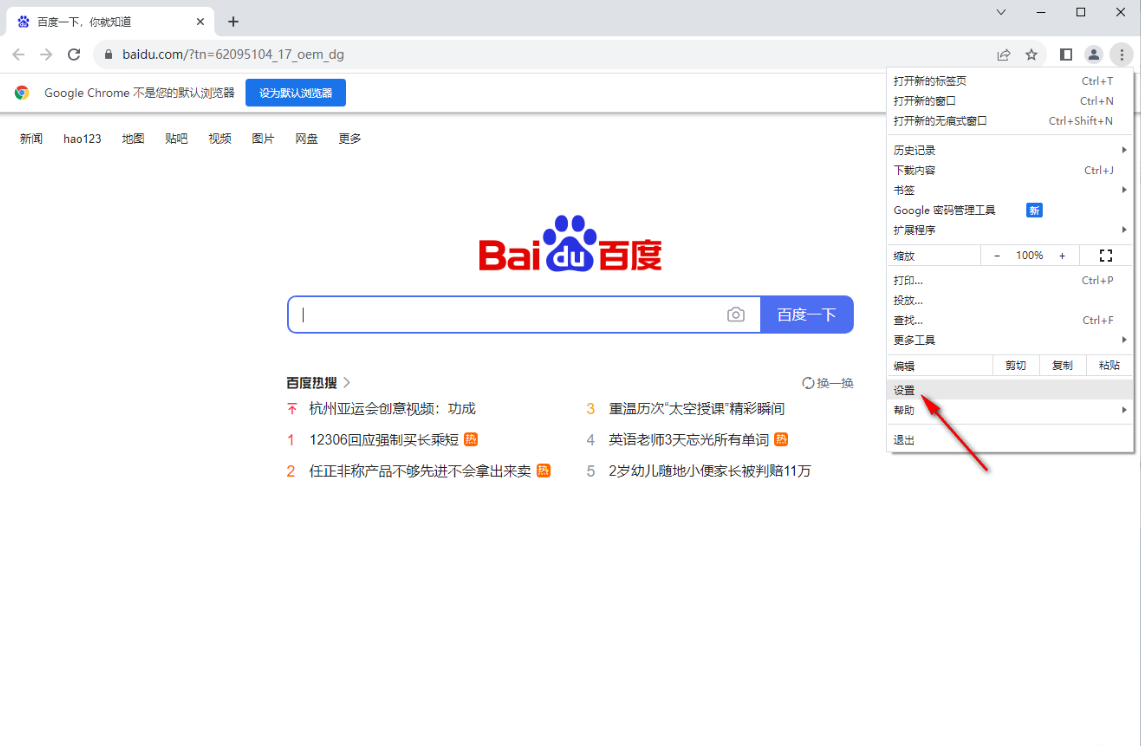Click the address bar URL
Screen dimensions: 1141x746
pos(233,55)
